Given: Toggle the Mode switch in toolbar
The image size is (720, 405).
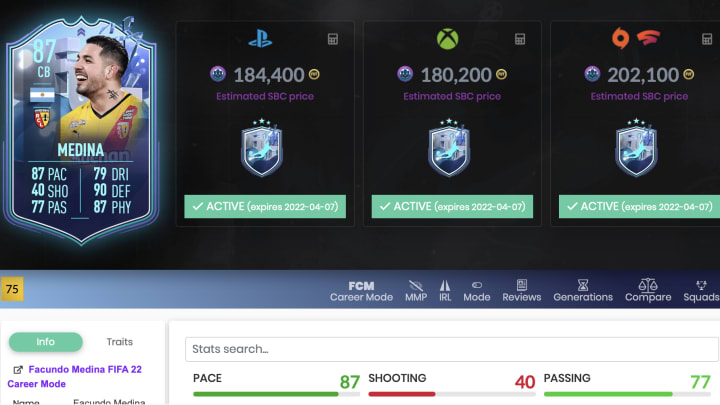Looking at the screenshot, I should coord(477,291).
